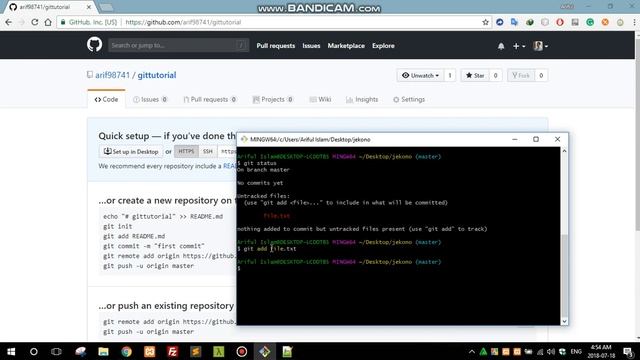
Task: Close the gittutorial browser tab
Action: [x=89, y=7]
